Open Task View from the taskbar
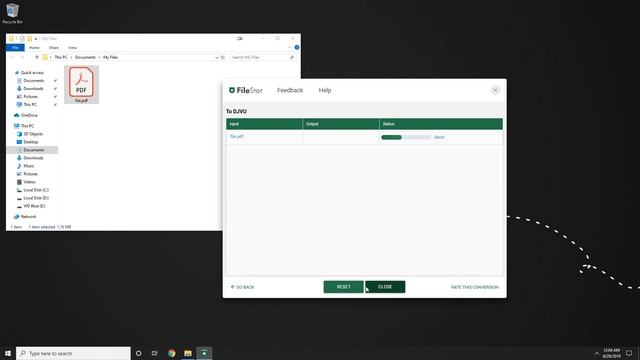 pyautogui.click(x=155, y=353)
